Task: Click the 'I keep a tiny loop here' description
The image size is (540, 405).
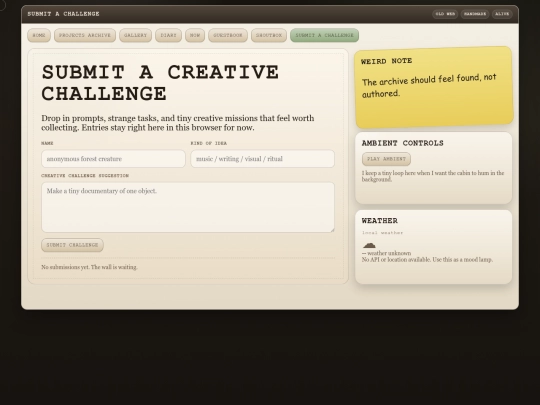Action: click(x=433, y=176)
